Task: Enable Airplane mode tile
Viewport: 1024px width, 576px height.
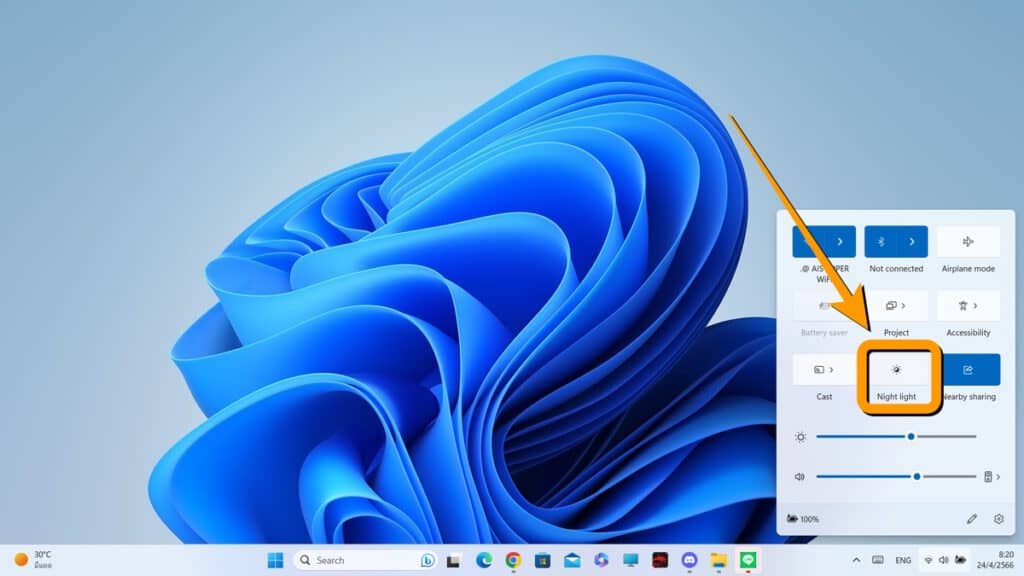Action: point(968,242)
